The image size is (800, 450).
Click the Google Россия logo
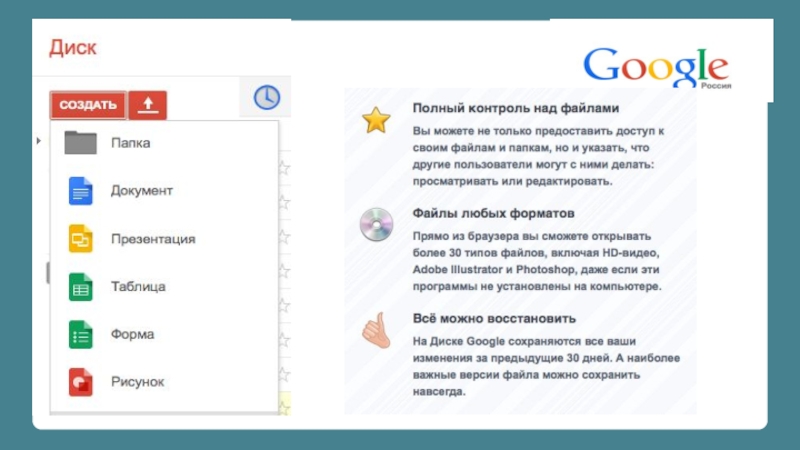(x=657, y=67)
